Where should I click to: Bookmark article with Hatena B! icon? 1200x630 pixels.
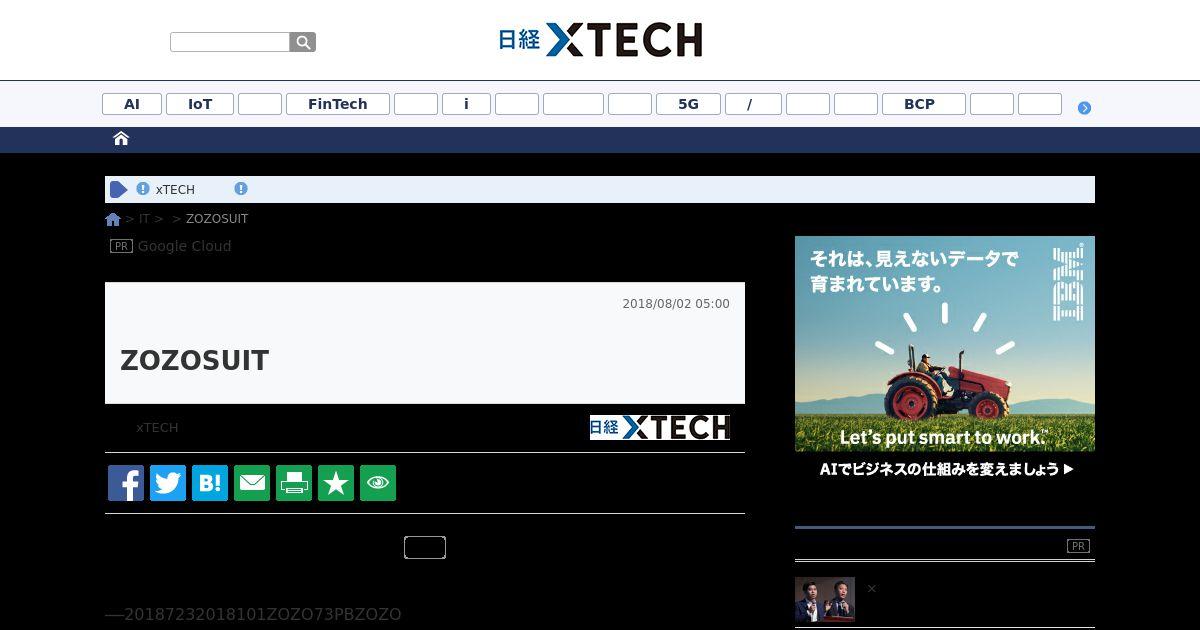pyautogui.click(x=210, y=483)
